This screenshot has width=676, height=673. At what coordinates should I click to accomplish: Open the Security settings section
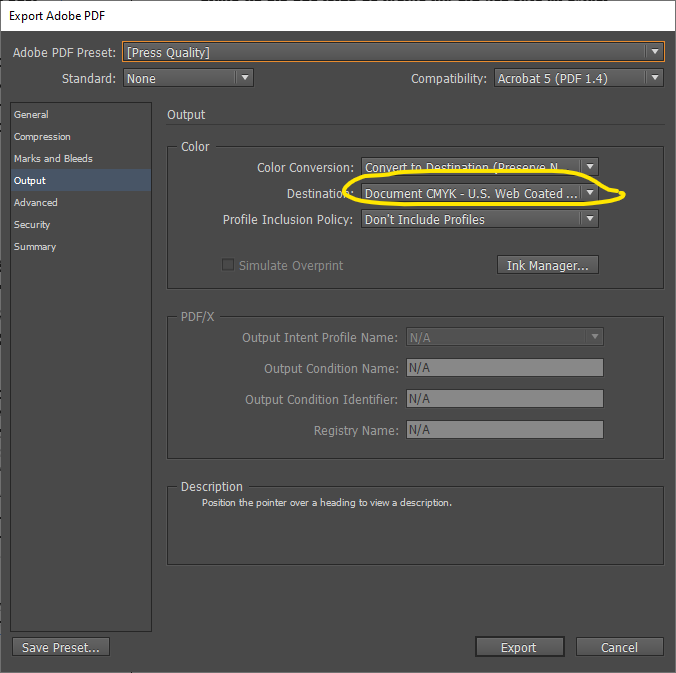(x=32, y=225)
